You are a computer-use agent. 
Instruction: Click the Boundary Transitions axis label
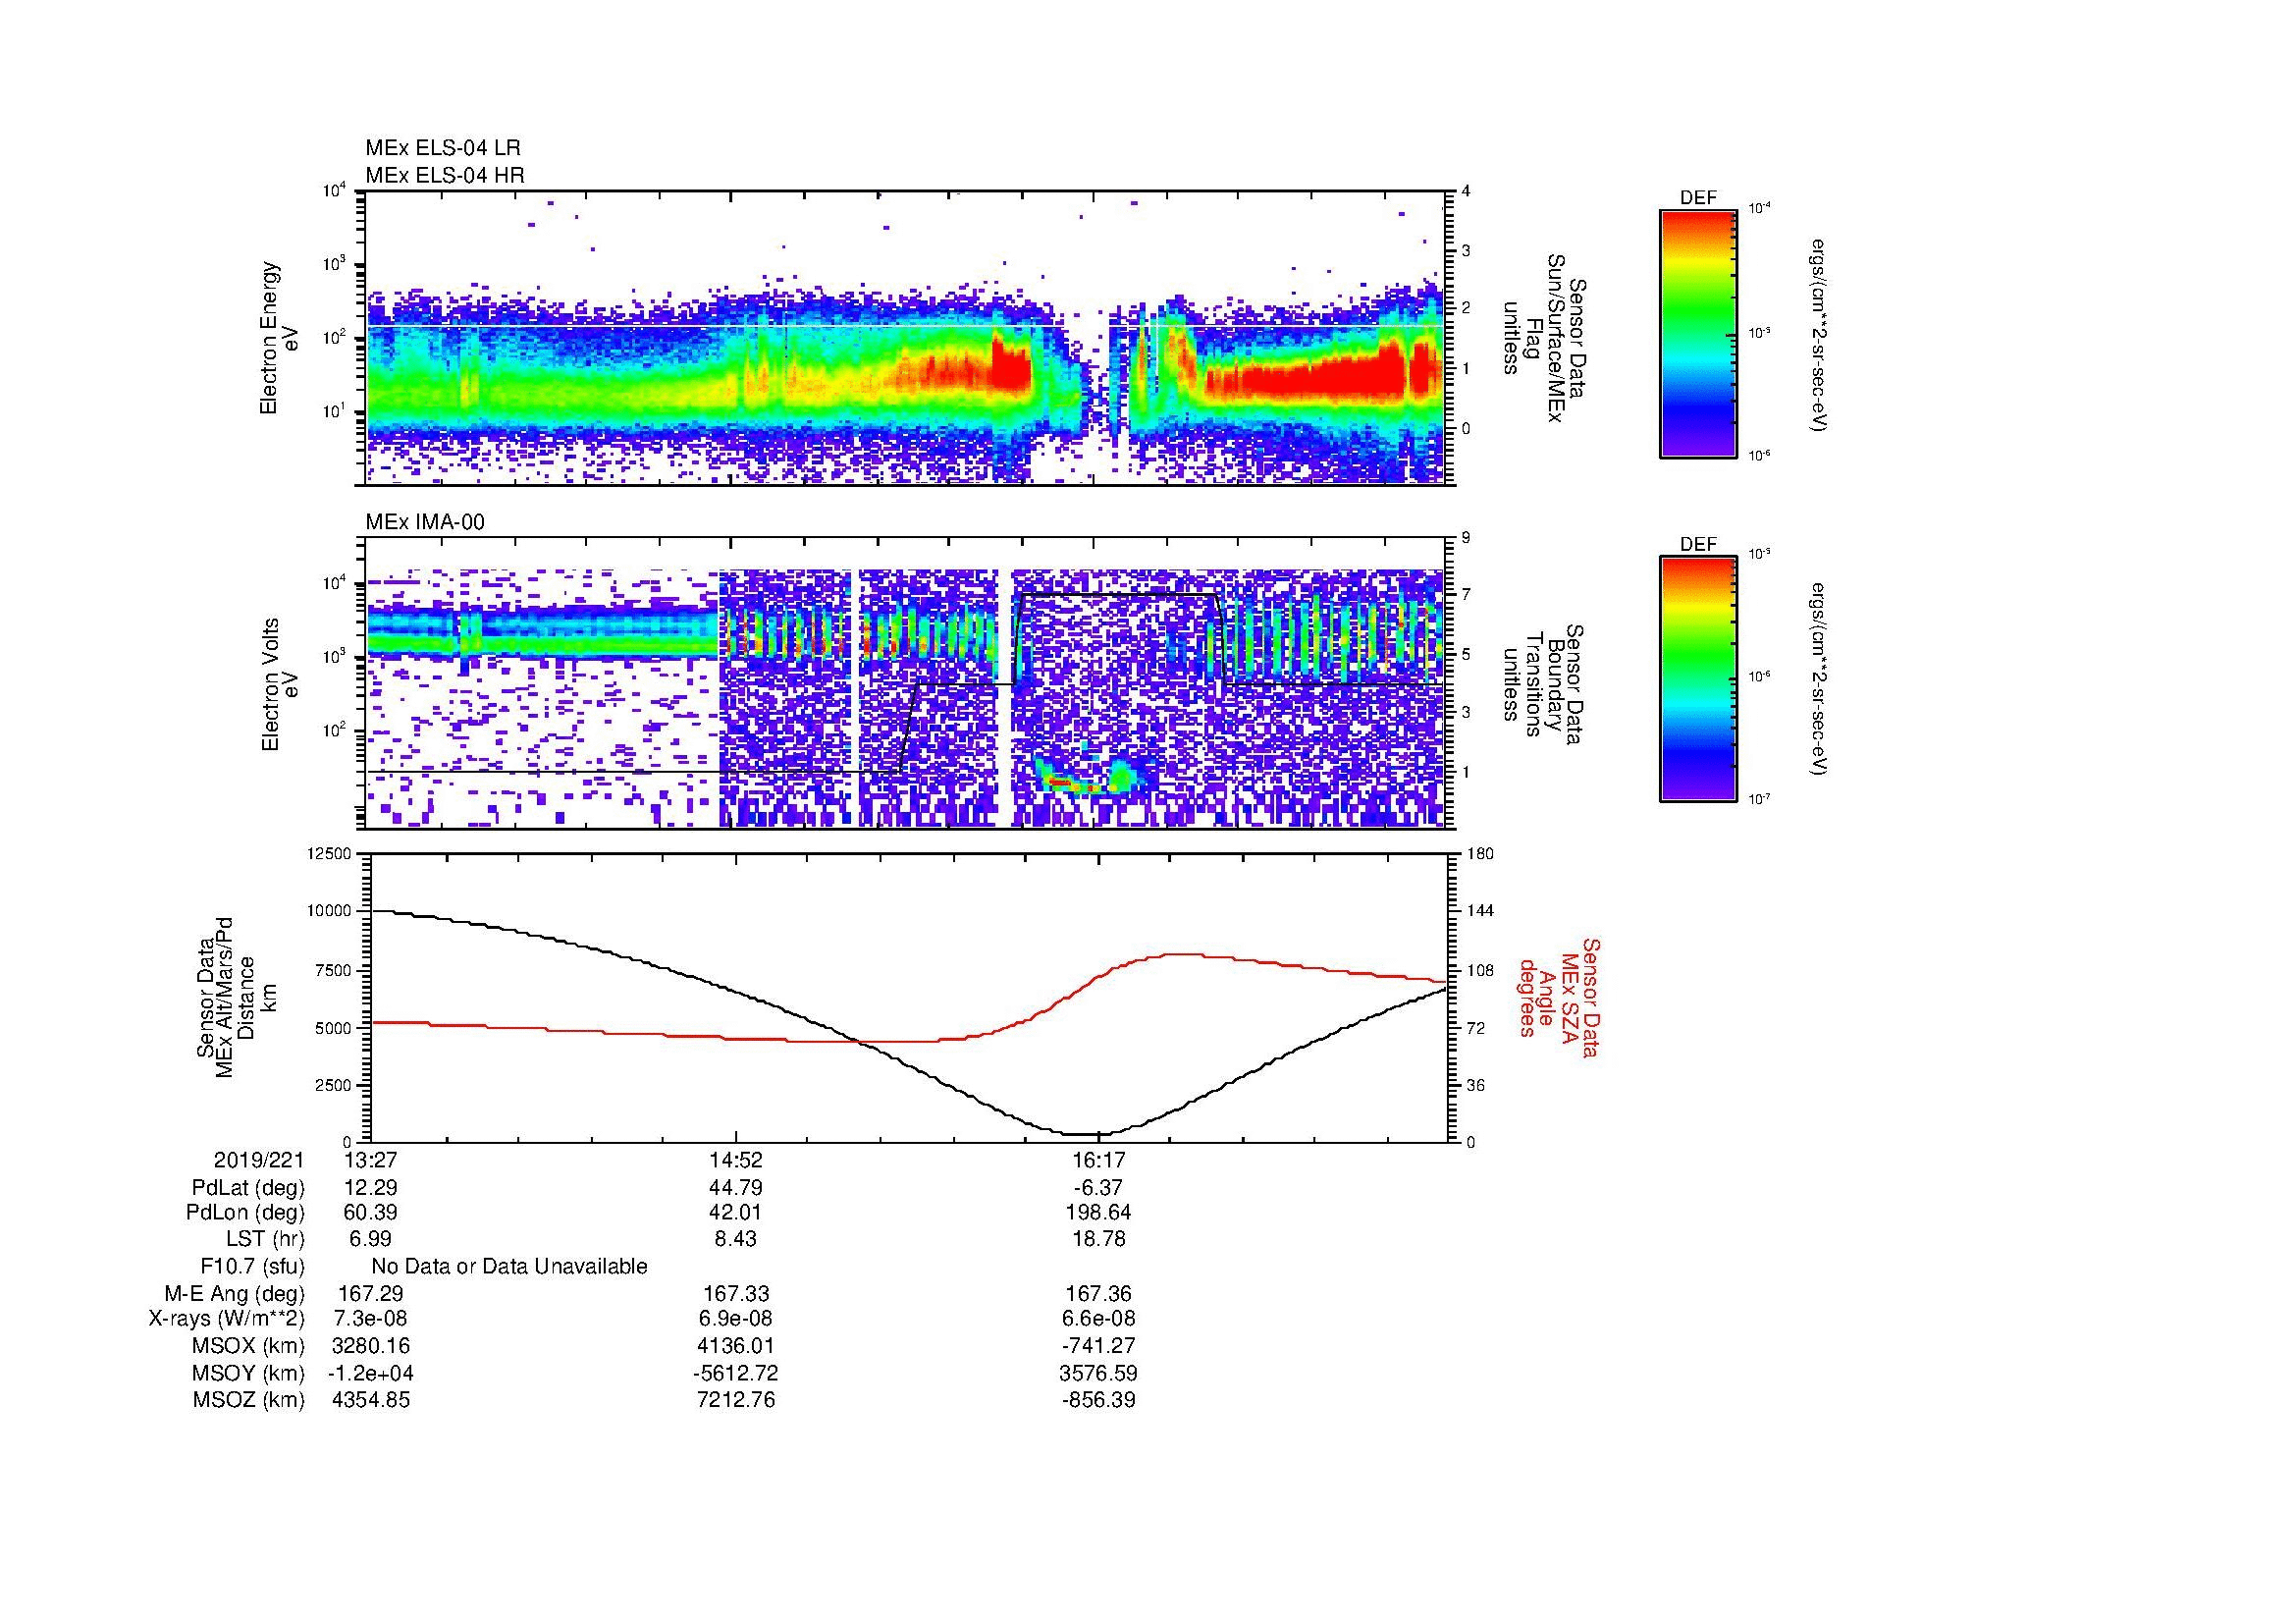click(x=1544, y=686)
